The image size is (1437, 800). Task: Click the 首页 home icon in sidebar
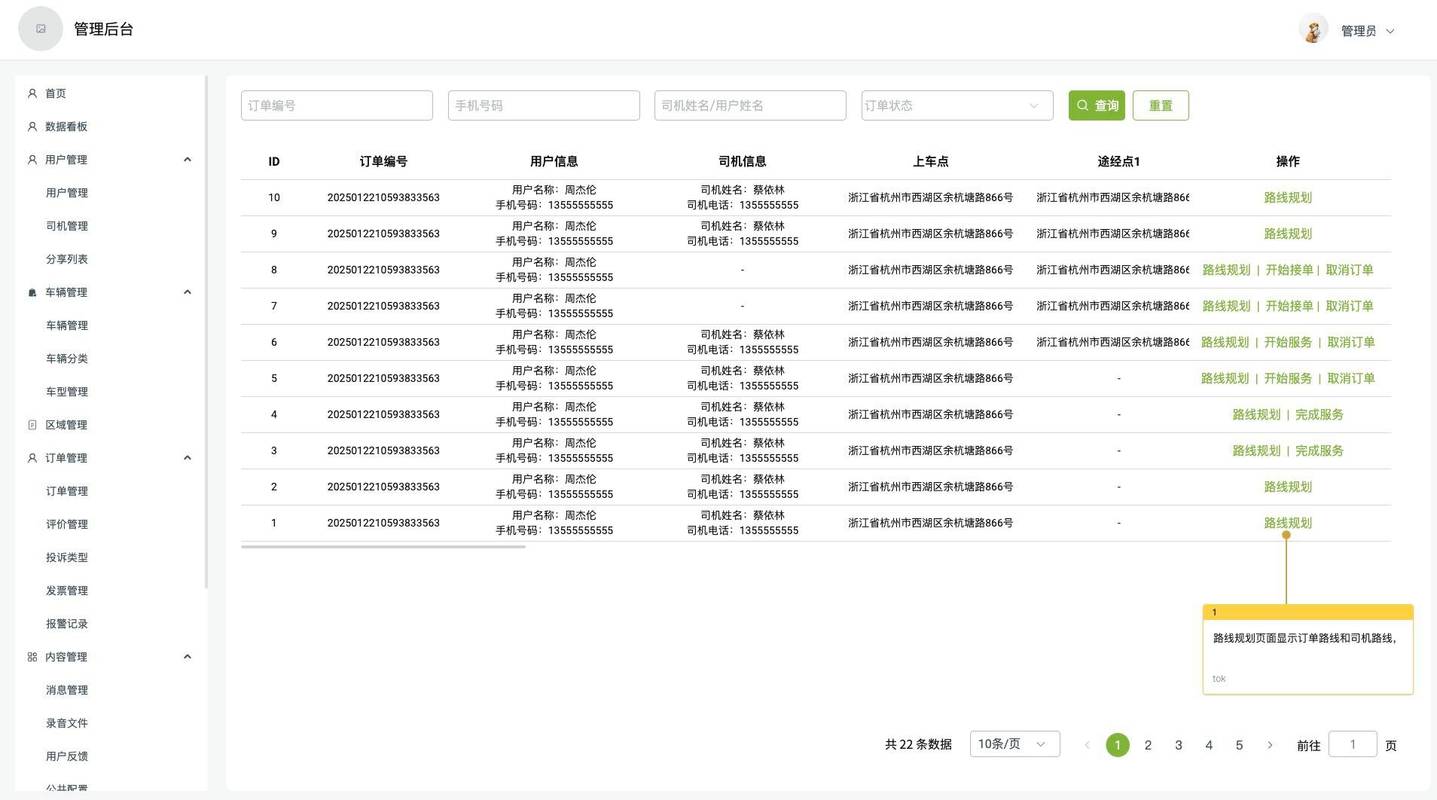(31, 92)
